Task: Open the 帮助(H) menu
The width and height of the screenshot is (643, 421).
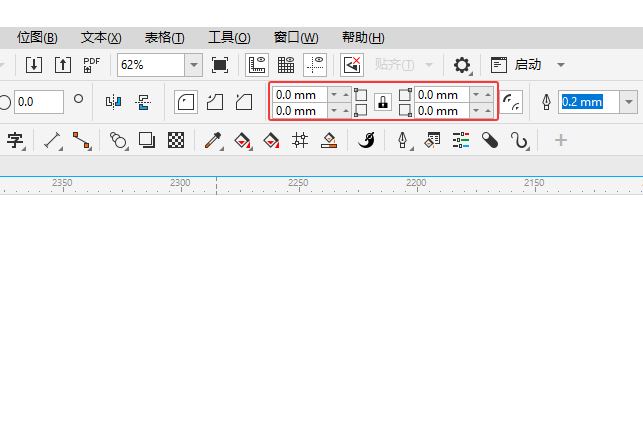Action: click(363, 38)
